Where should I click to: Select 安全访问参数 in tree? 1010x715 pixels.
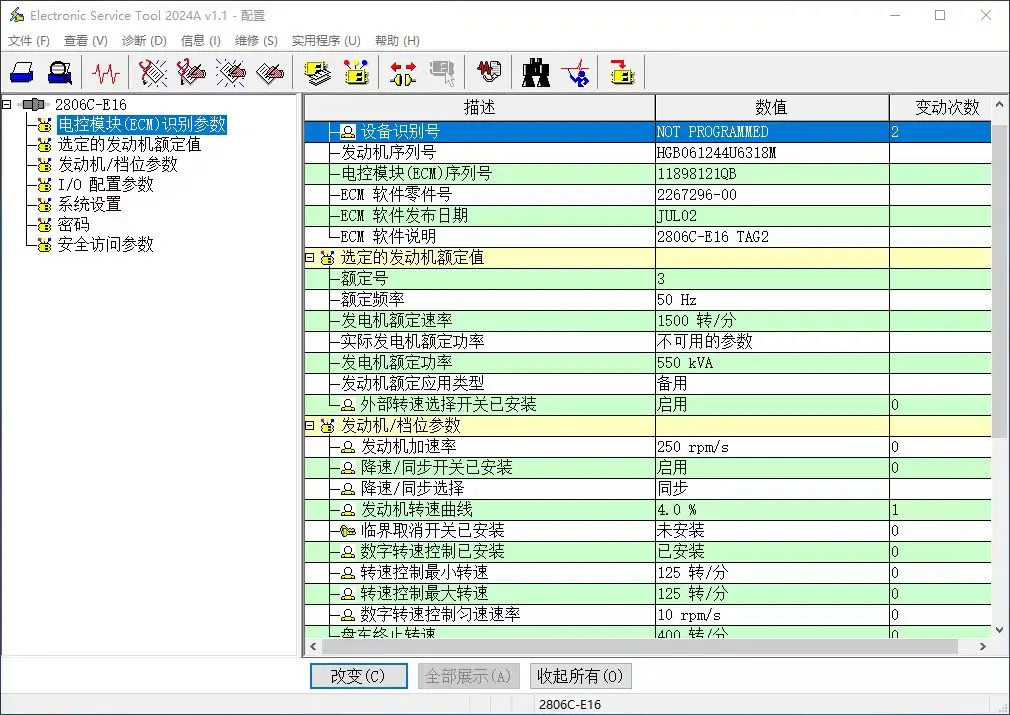[x=106, y=245]
